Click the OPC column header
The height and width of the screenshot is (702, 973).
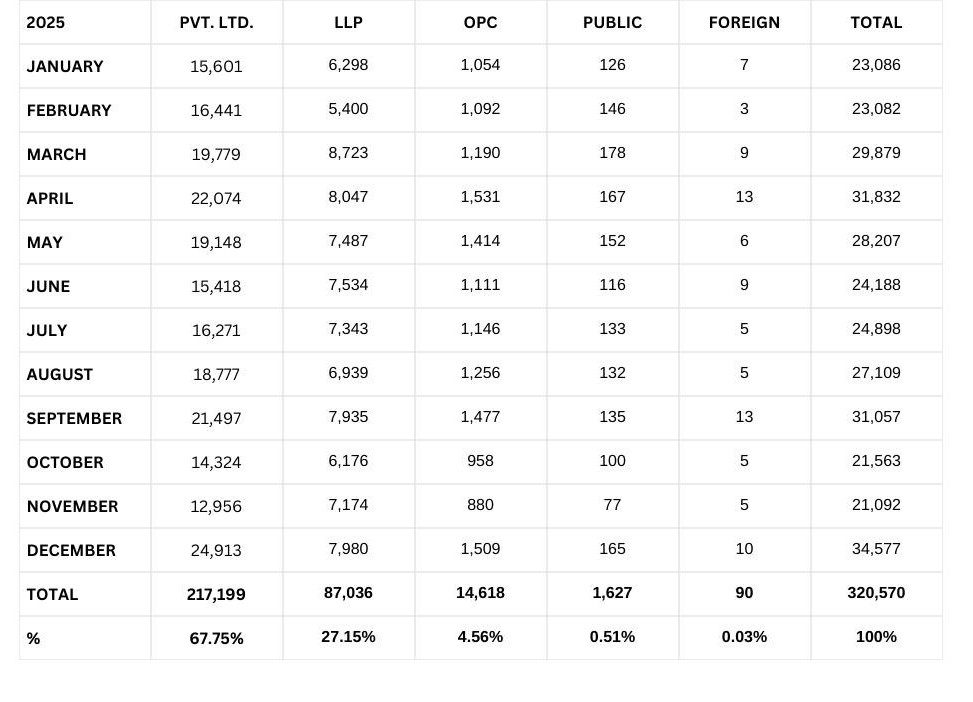[x=480, y=22]
